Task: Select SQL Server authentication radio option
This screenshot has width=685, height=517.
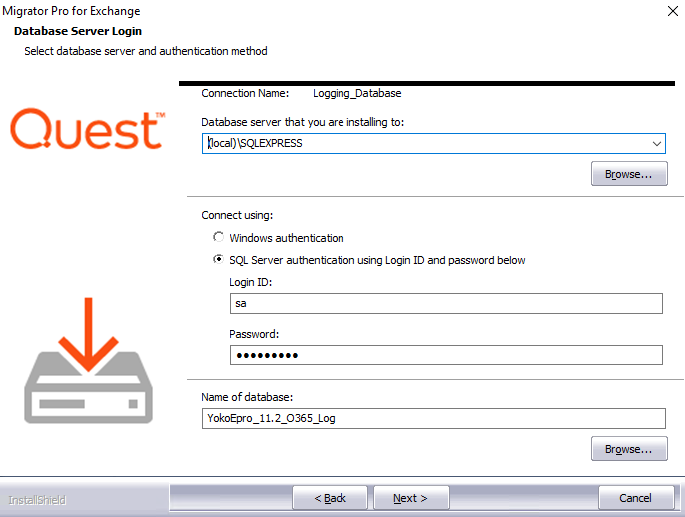Action: coord(218,260)
